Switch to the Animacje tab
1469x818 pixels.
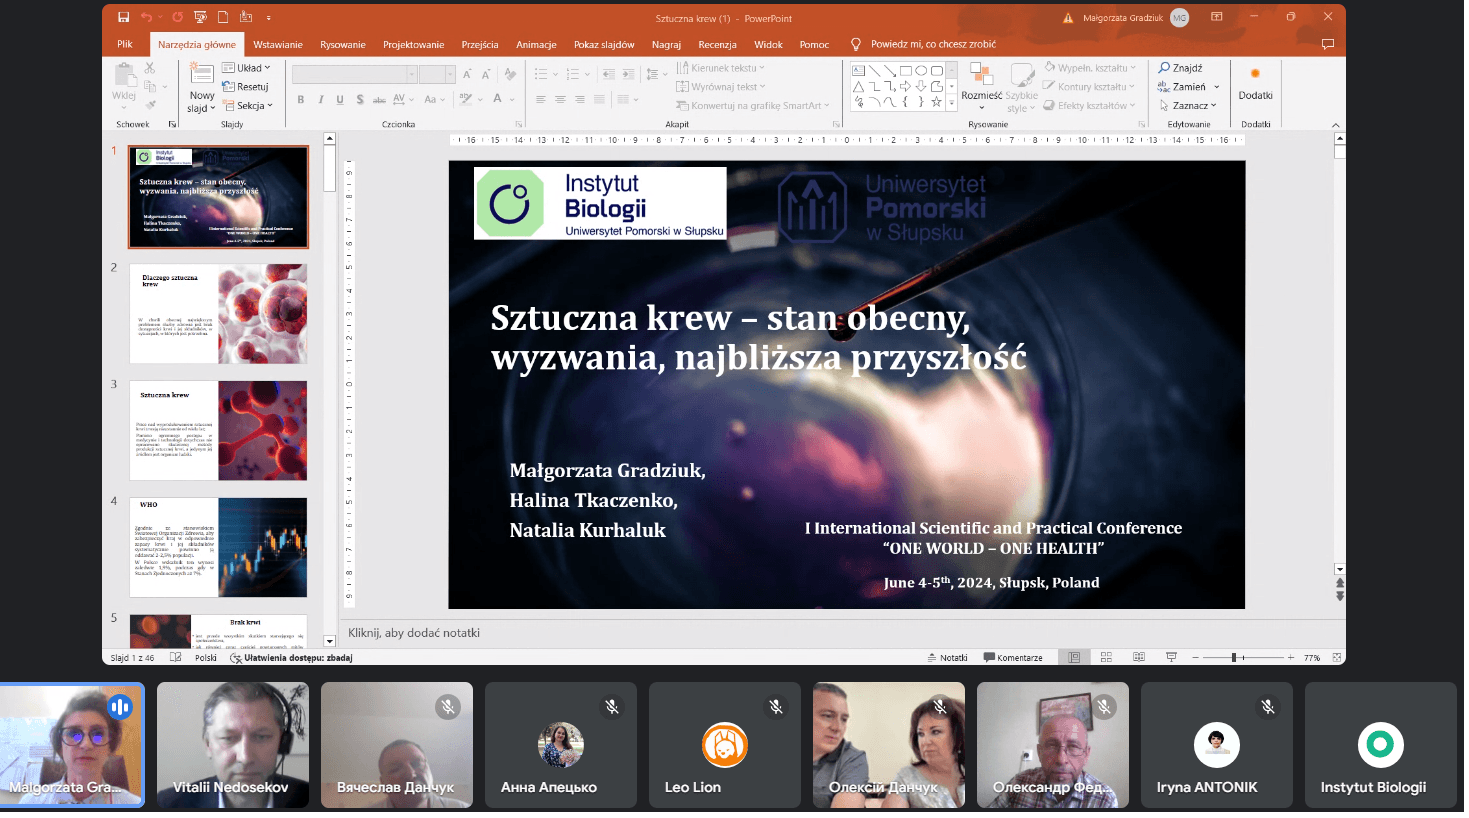click(536, 44)
